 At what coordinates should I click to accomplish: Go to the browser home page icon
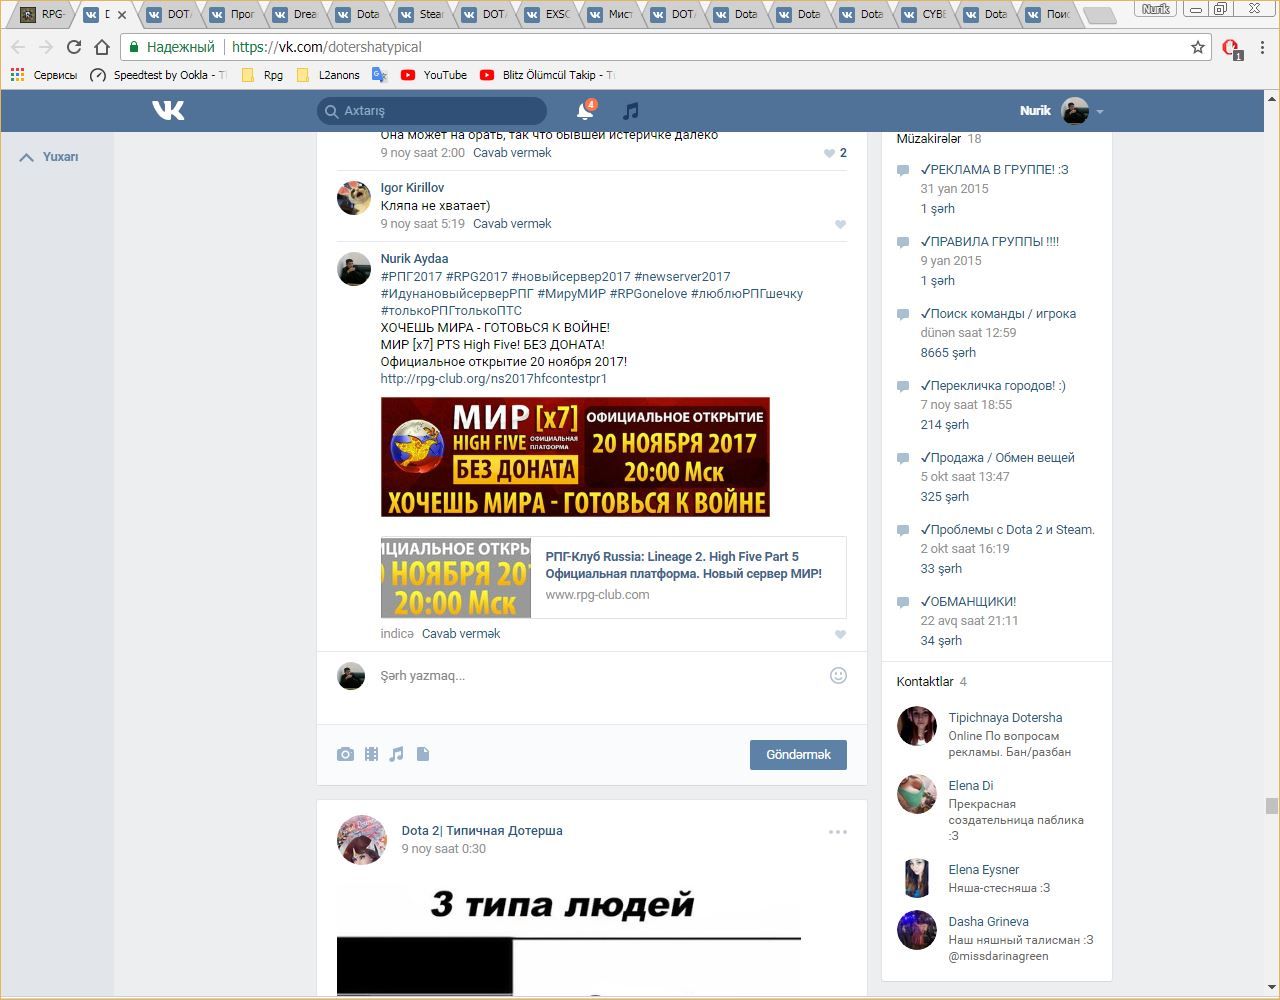102,47
